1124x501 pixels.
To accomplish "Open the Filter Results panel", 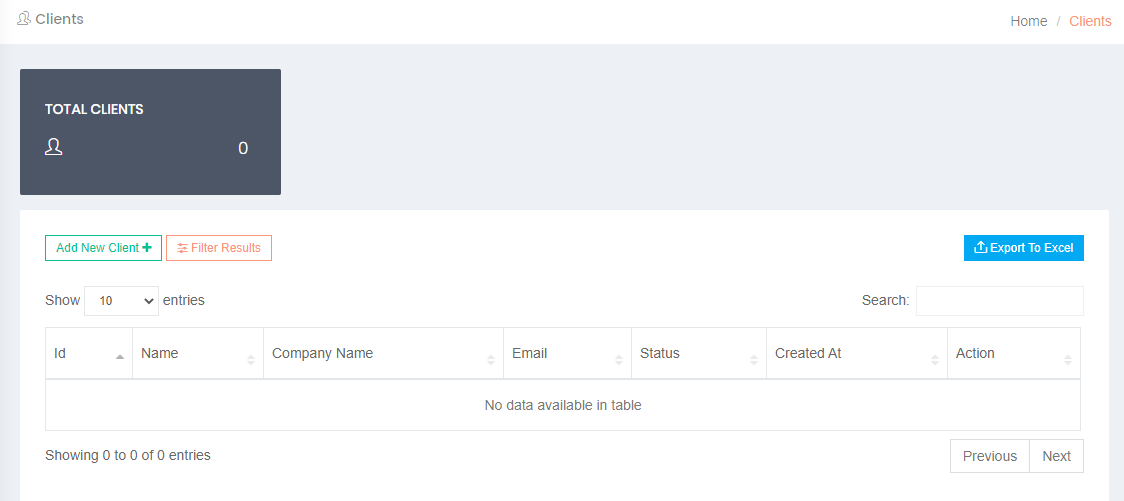I will (x=219, y=248).
